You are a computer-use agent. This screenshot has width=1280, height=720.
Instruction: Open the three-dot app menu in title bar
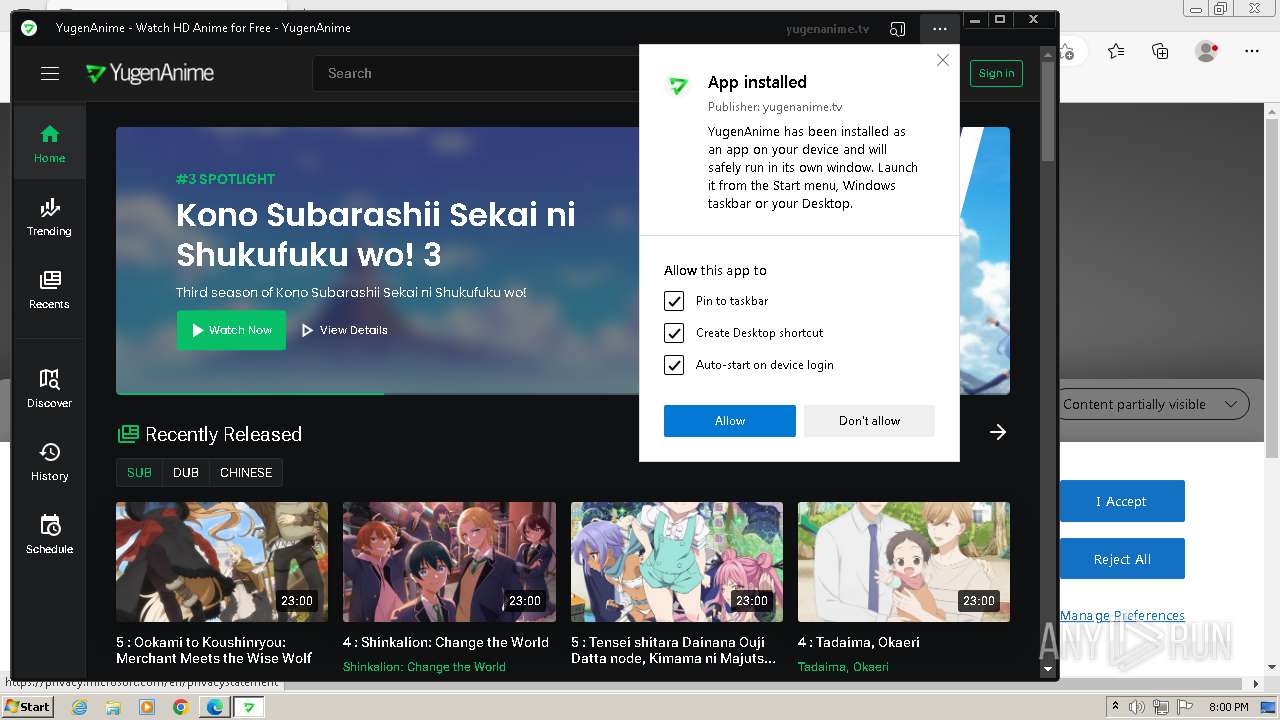(x=939, y=29)
